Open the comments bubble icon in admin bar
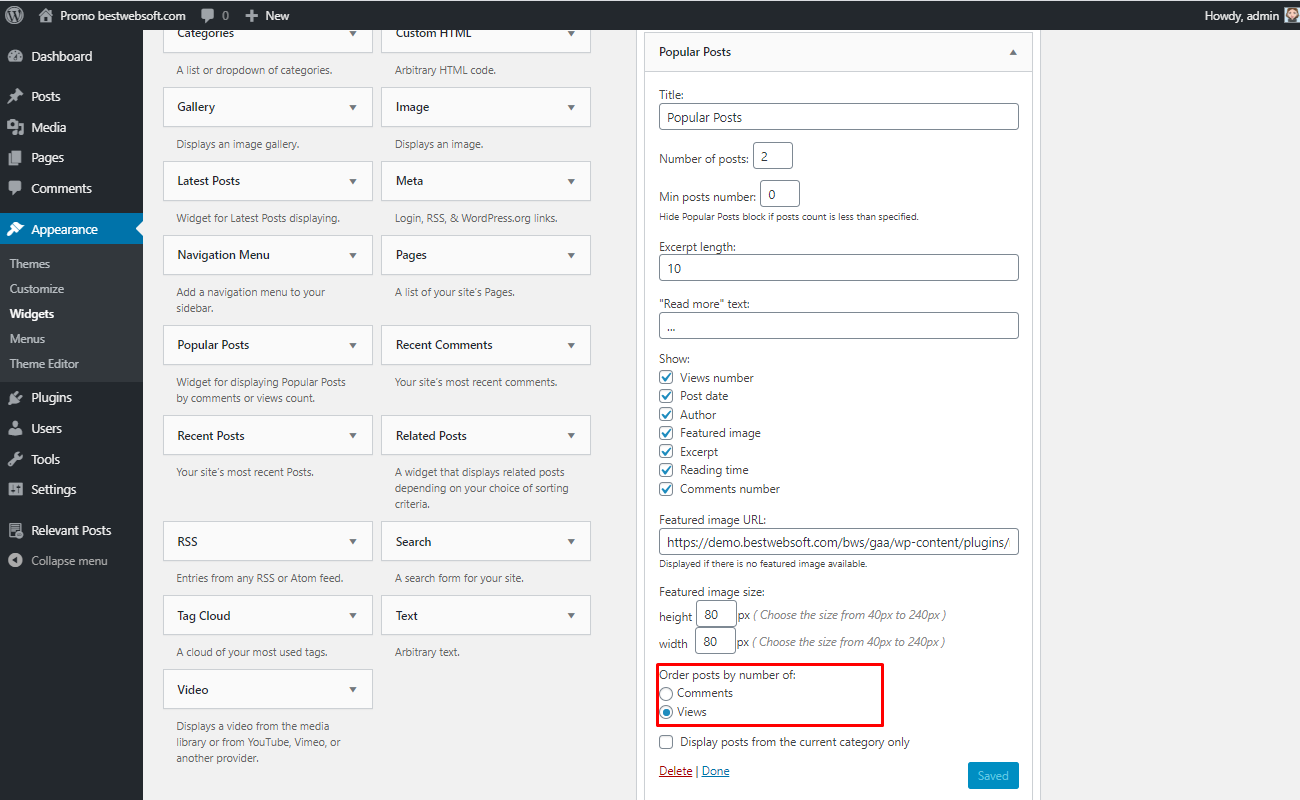Screen dimensions: 1300x800 click(207, 16)
